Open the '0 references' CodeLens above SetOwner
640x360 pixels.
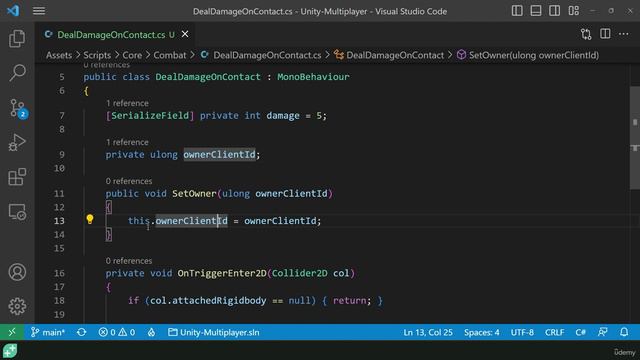(x=129, y=181)
